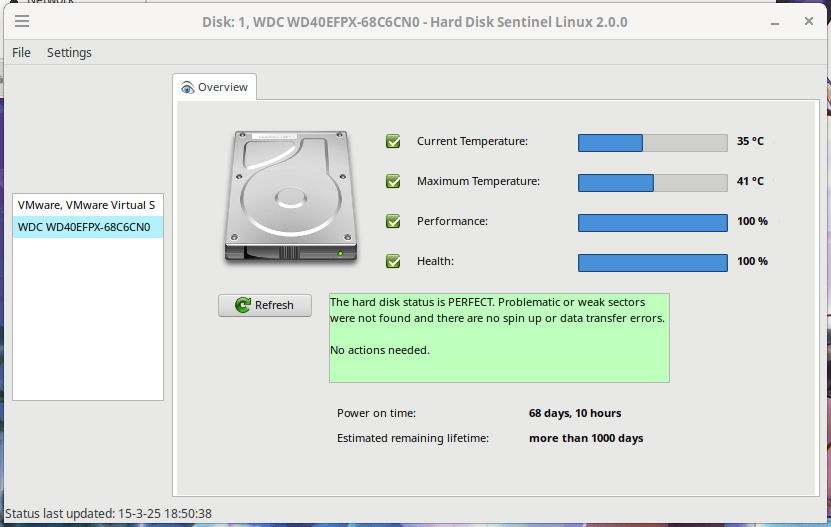Viewport: 831px width, 527px height.
Task: Open the hamburger menu in the title bar
Action: tap(22, 21)
